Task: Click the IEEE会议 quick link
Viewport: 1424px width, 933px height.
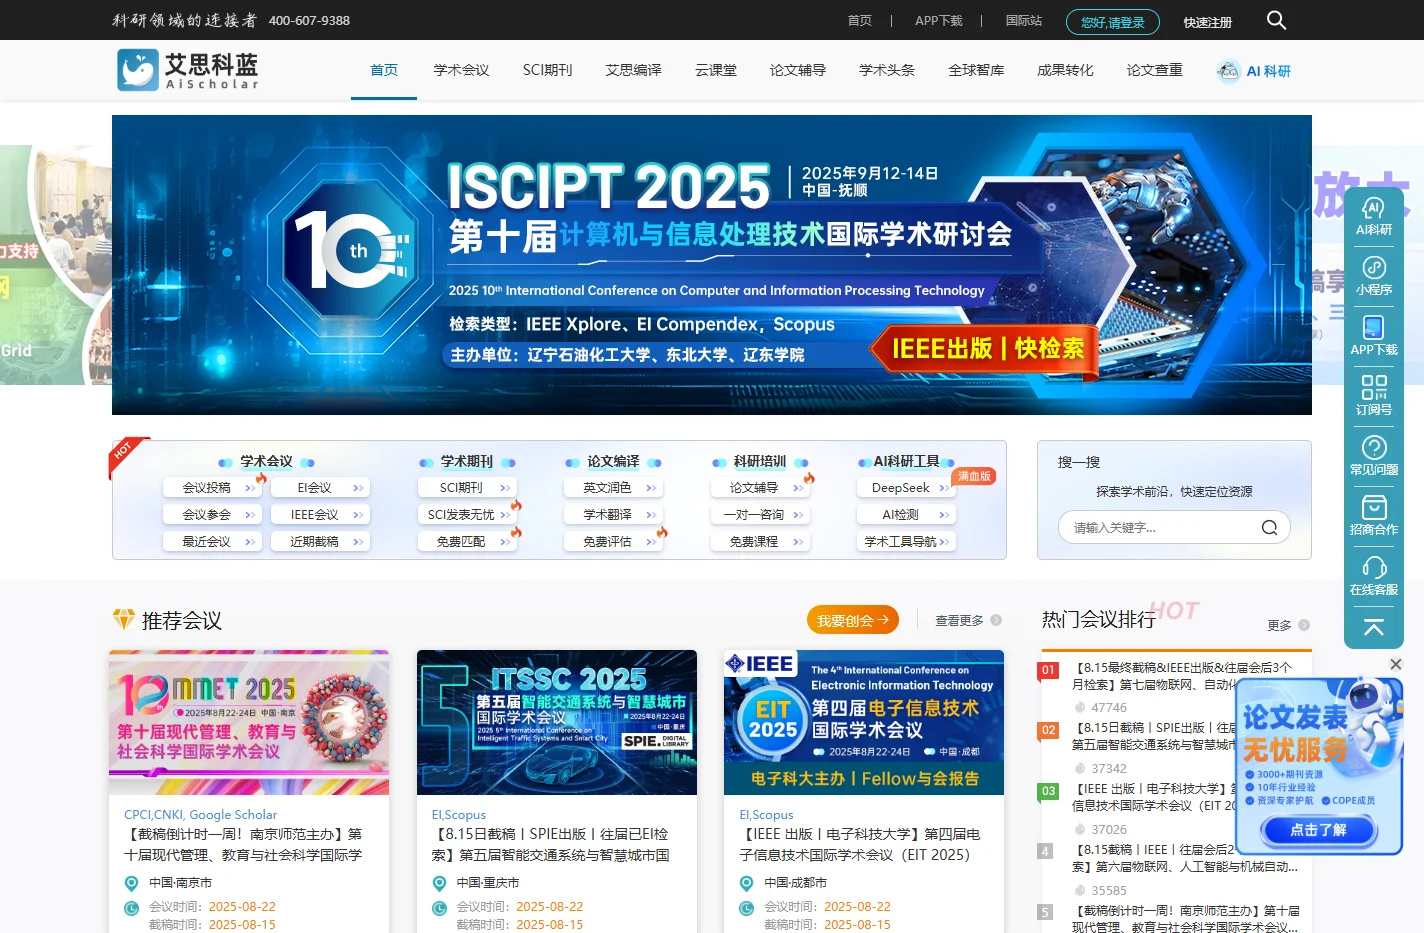Action: tap(320, 515)
